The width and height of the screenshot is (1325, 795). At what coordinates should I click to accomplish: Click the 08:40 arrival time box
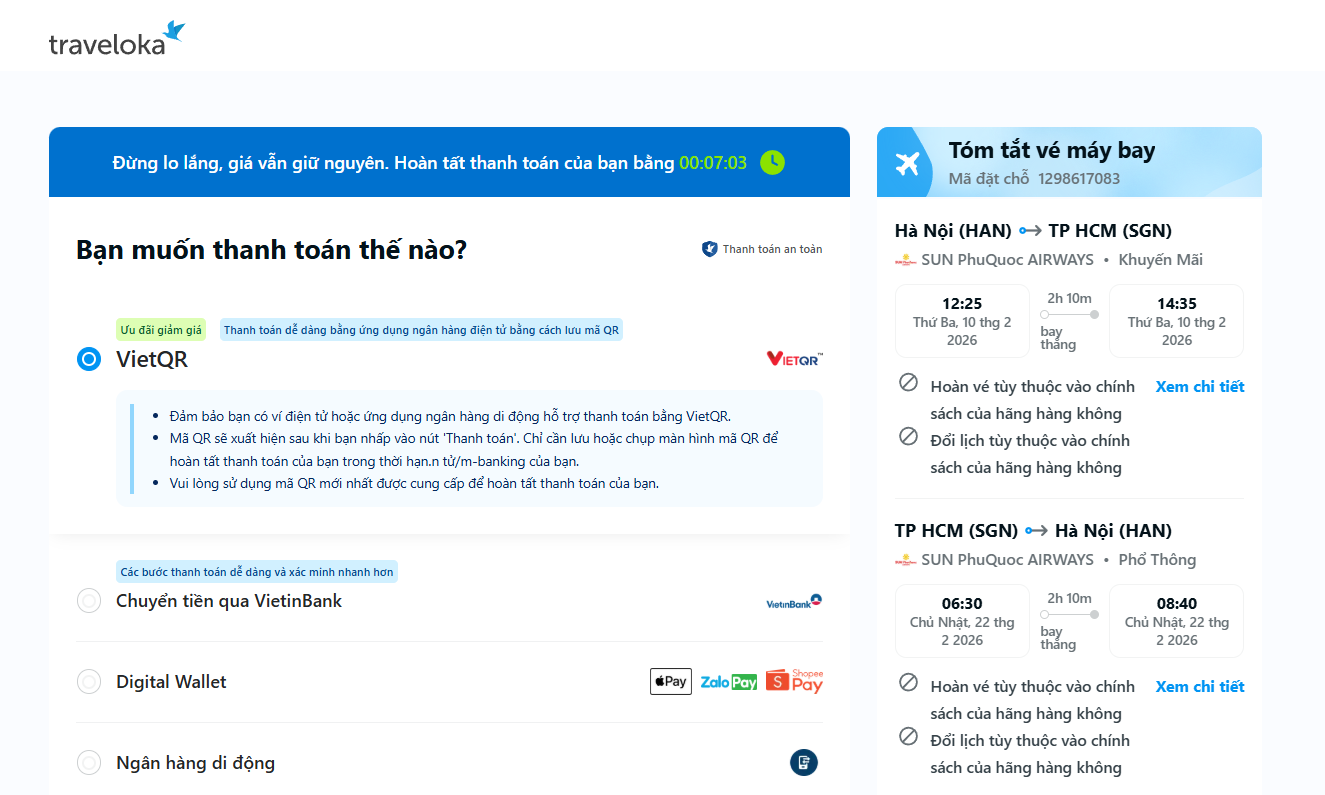(1176, 621)
